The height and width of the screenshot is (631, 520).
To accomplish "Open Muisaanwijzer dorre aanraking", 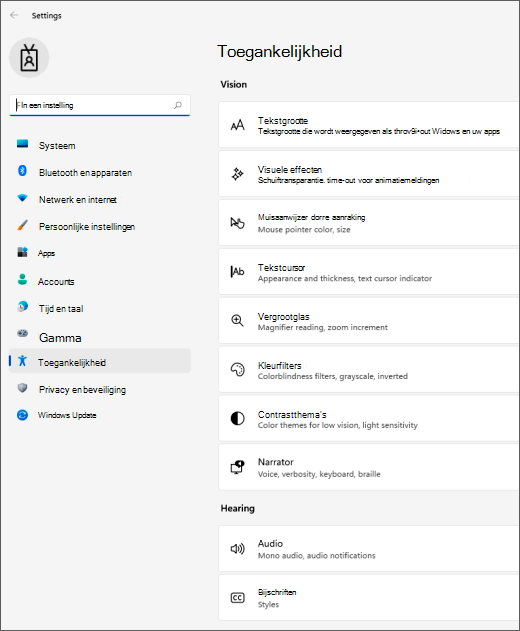I will click(369, 223).
